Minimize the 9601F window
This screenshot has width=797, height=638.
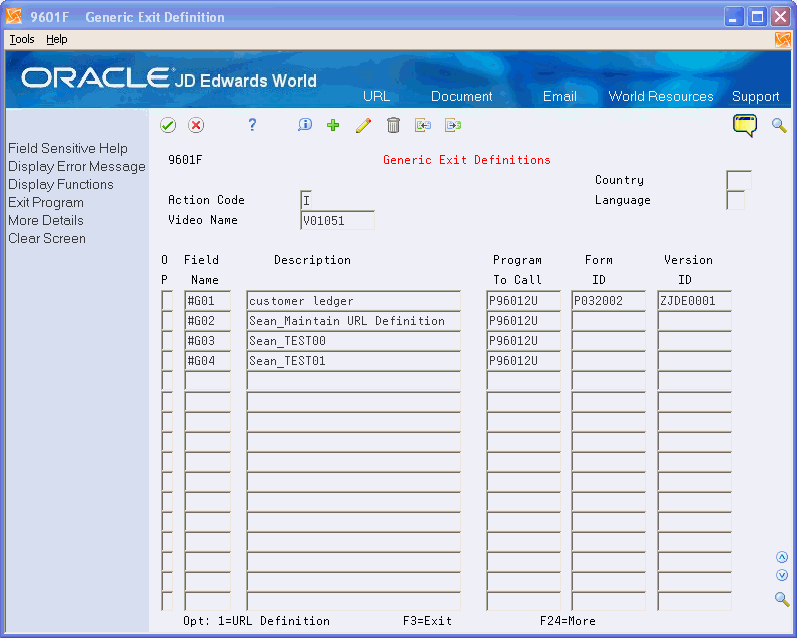tap(733, 17)
